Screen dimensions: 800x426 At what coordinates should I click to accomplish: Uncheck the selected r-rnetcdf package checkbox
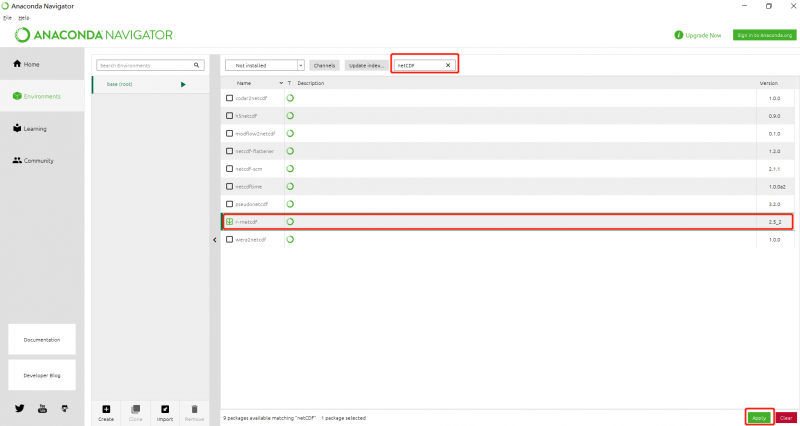point(229,221)
